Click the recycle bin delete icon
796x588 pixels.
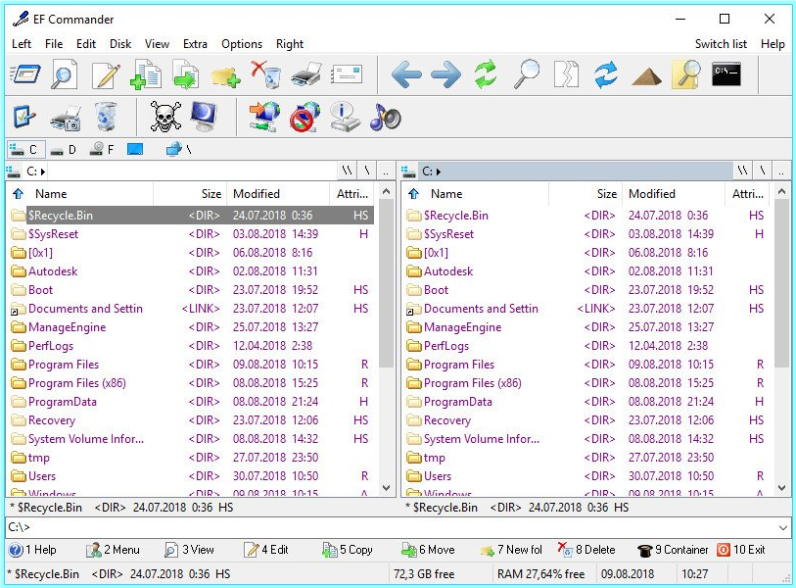click(x=266, y=75)
